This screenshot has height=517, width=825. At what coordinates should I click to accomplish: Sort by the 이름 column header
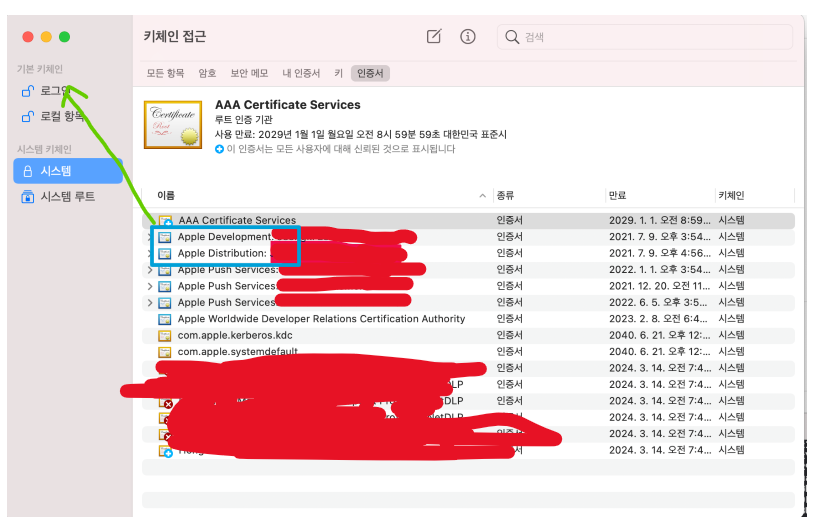click(166, 196)
